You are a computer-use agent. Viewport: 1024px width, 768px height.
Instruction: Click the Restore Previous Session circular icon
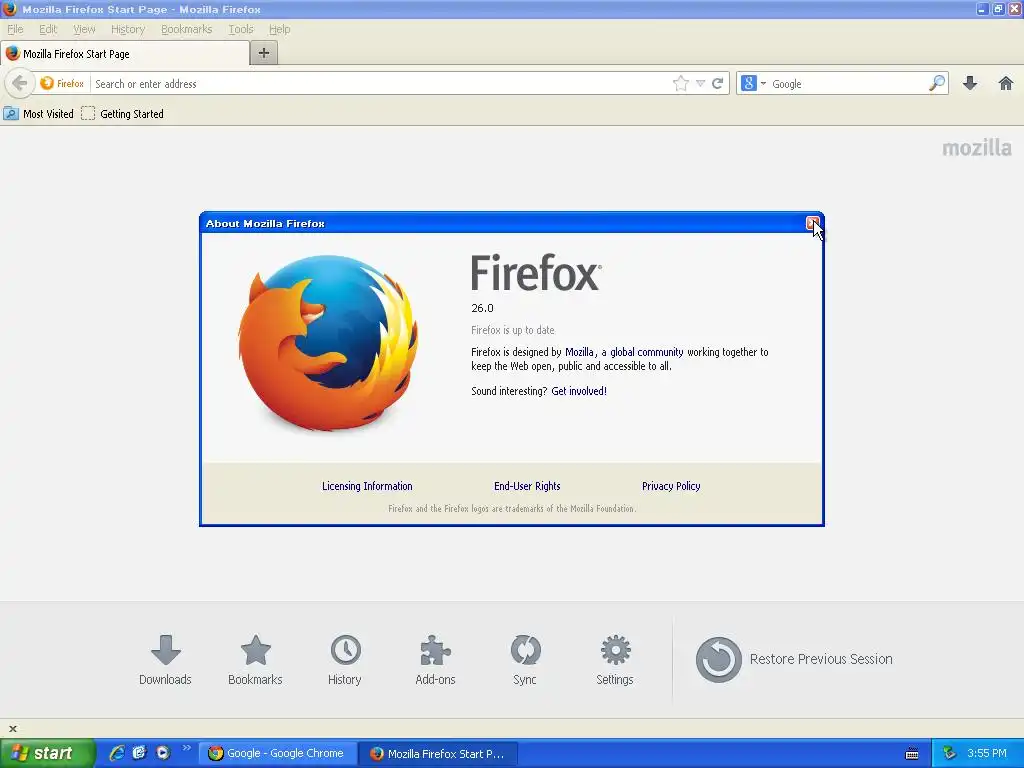pyautogui.click(x=718, y=660)
